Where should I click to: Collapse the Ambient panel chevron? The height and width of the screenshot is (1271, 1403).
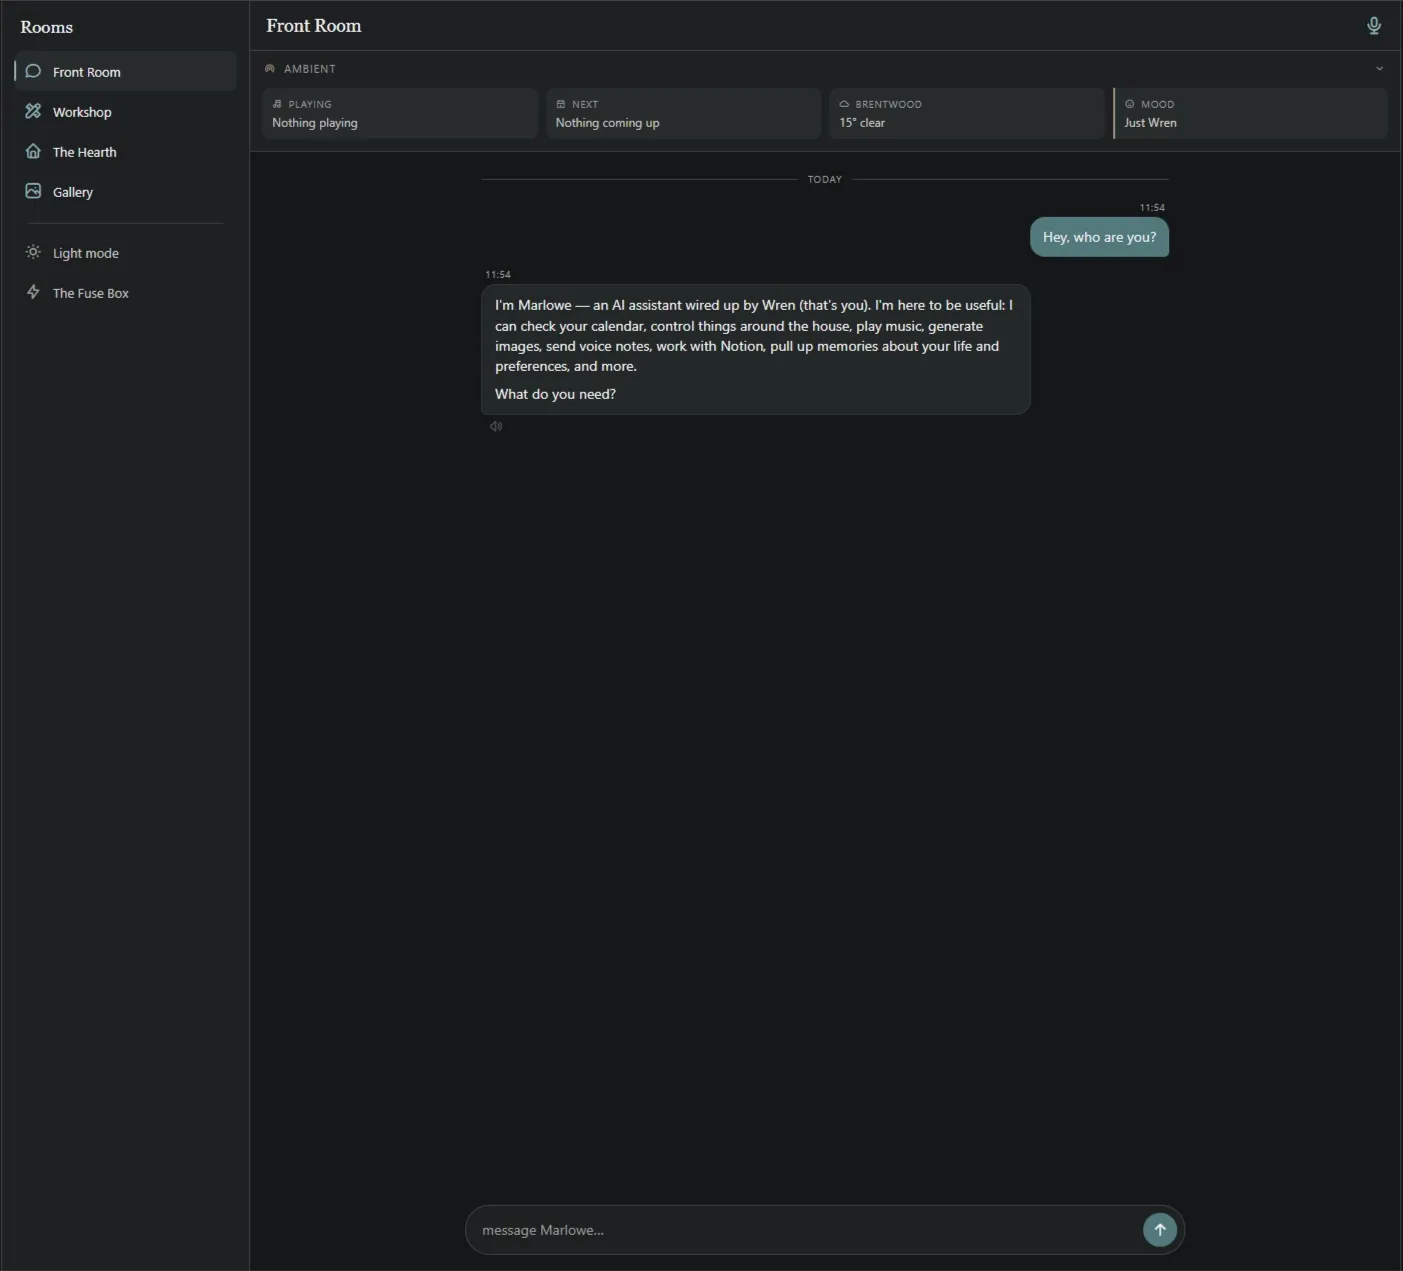(1379, 69)
